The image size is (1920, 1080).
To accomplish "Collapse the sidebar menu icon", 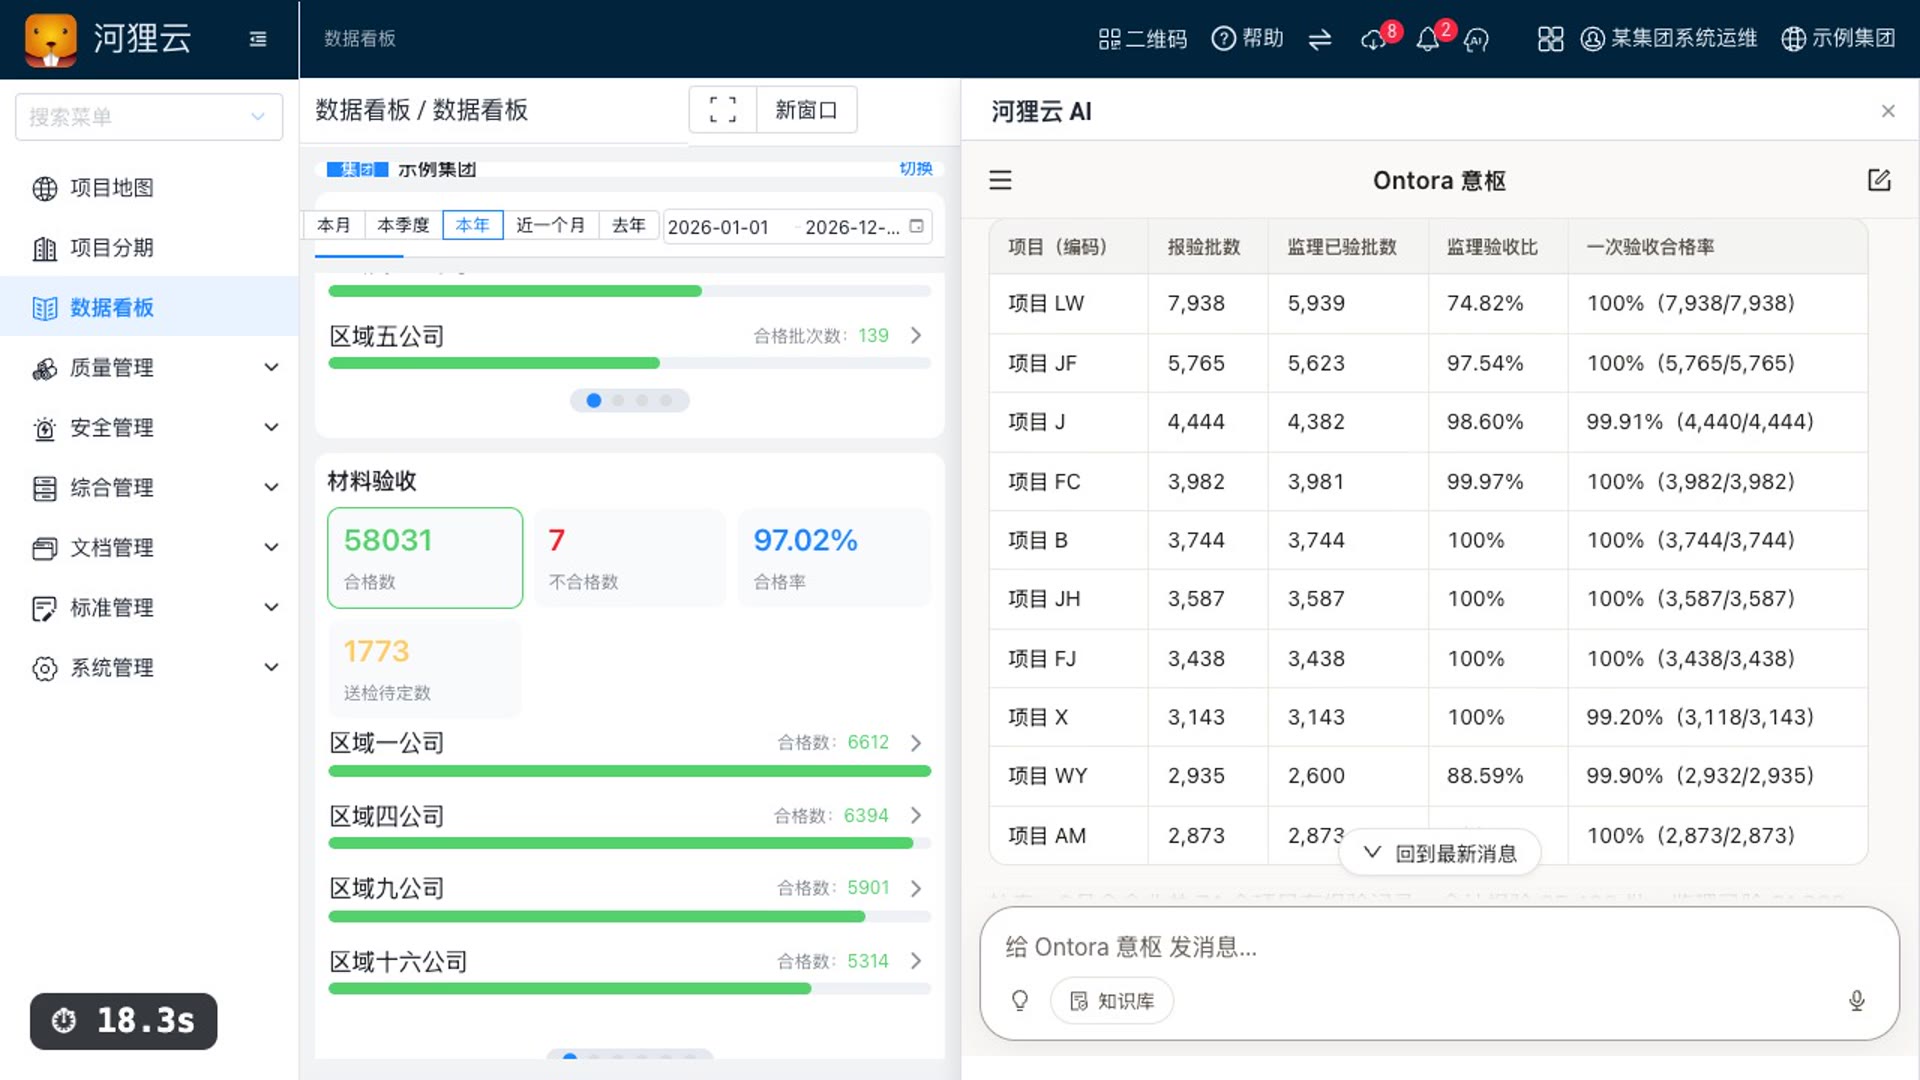I will (258, 39).
